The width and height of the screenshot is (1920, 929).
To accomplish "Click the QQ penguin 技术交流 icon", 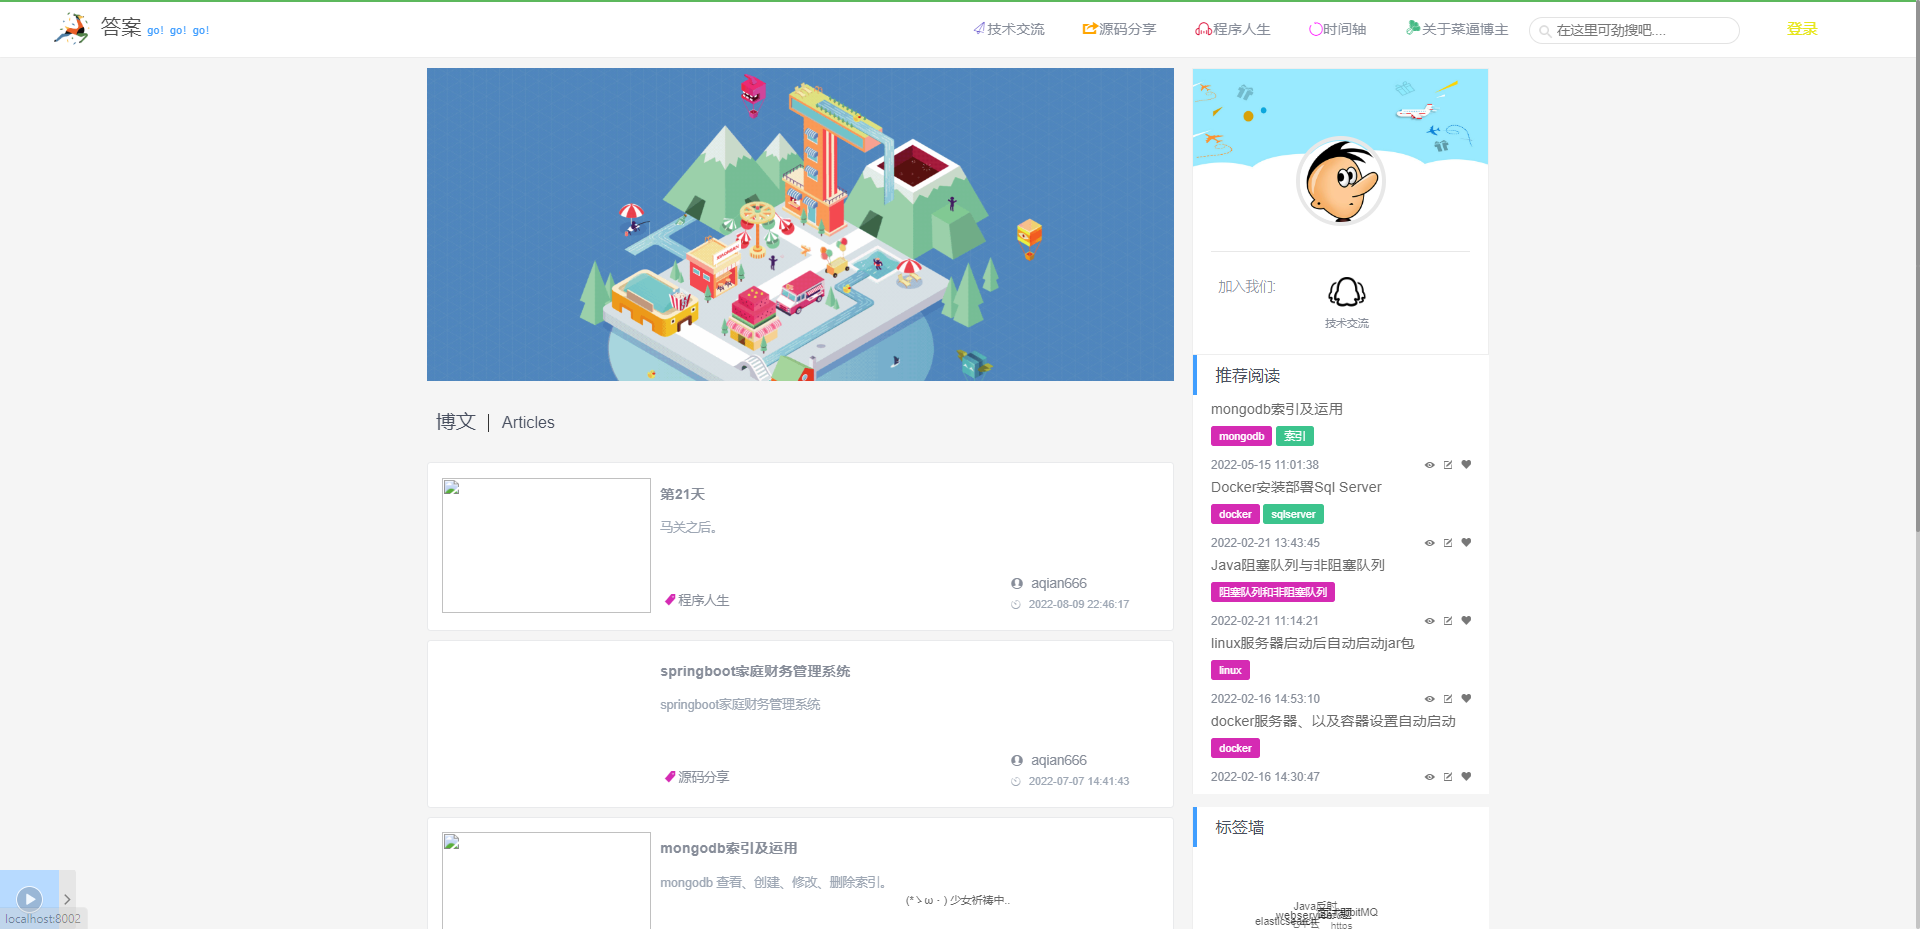I will coord(1347,292).
